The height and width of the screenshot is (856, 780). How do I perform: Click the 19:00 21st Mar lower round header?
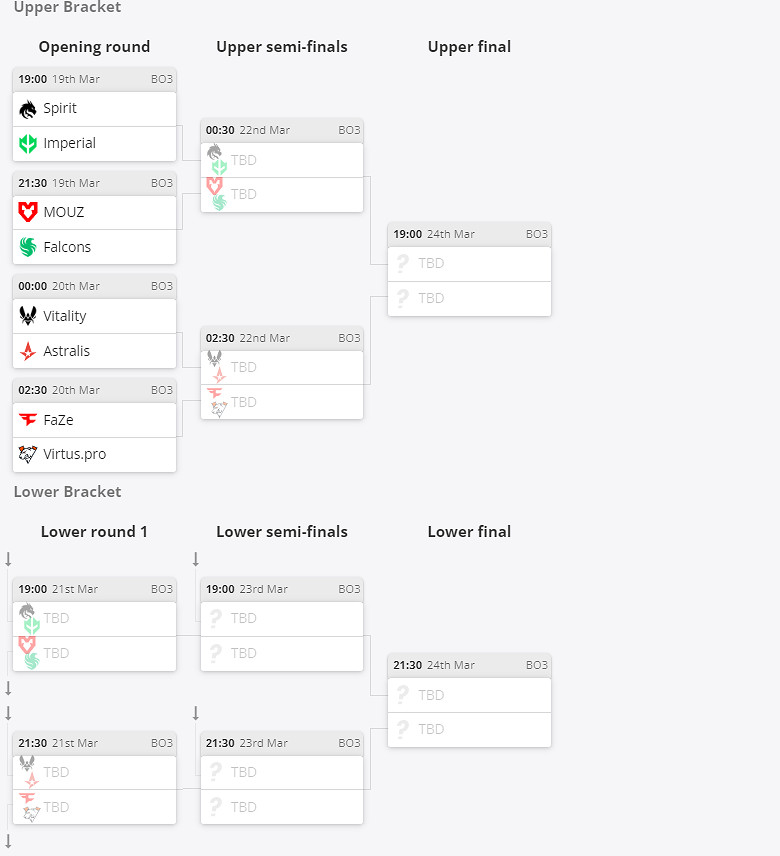94,589
